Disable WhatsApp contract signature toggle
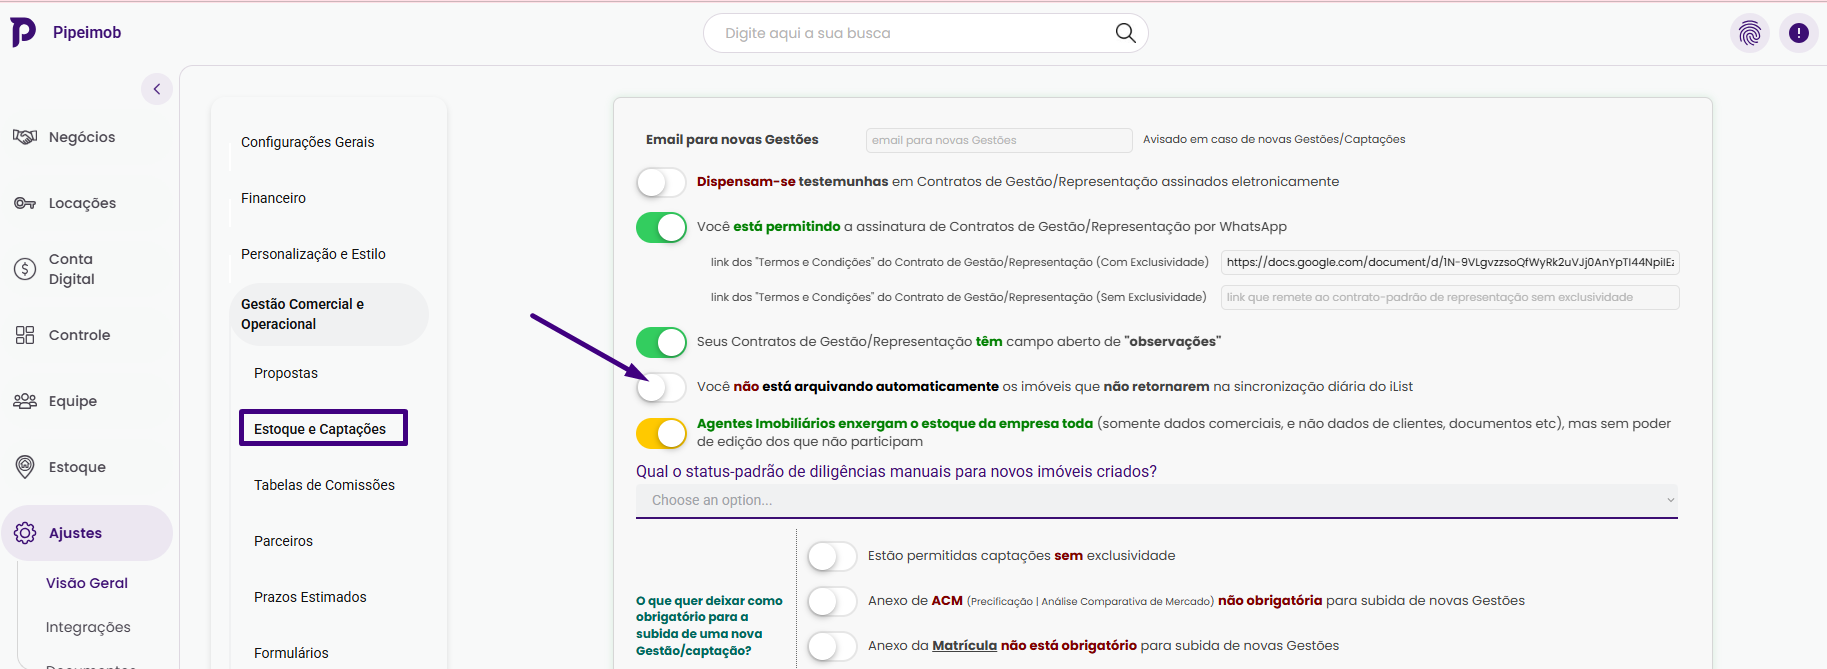The height and width of the screenshot is (669, 1827). [x=661, y=227]
